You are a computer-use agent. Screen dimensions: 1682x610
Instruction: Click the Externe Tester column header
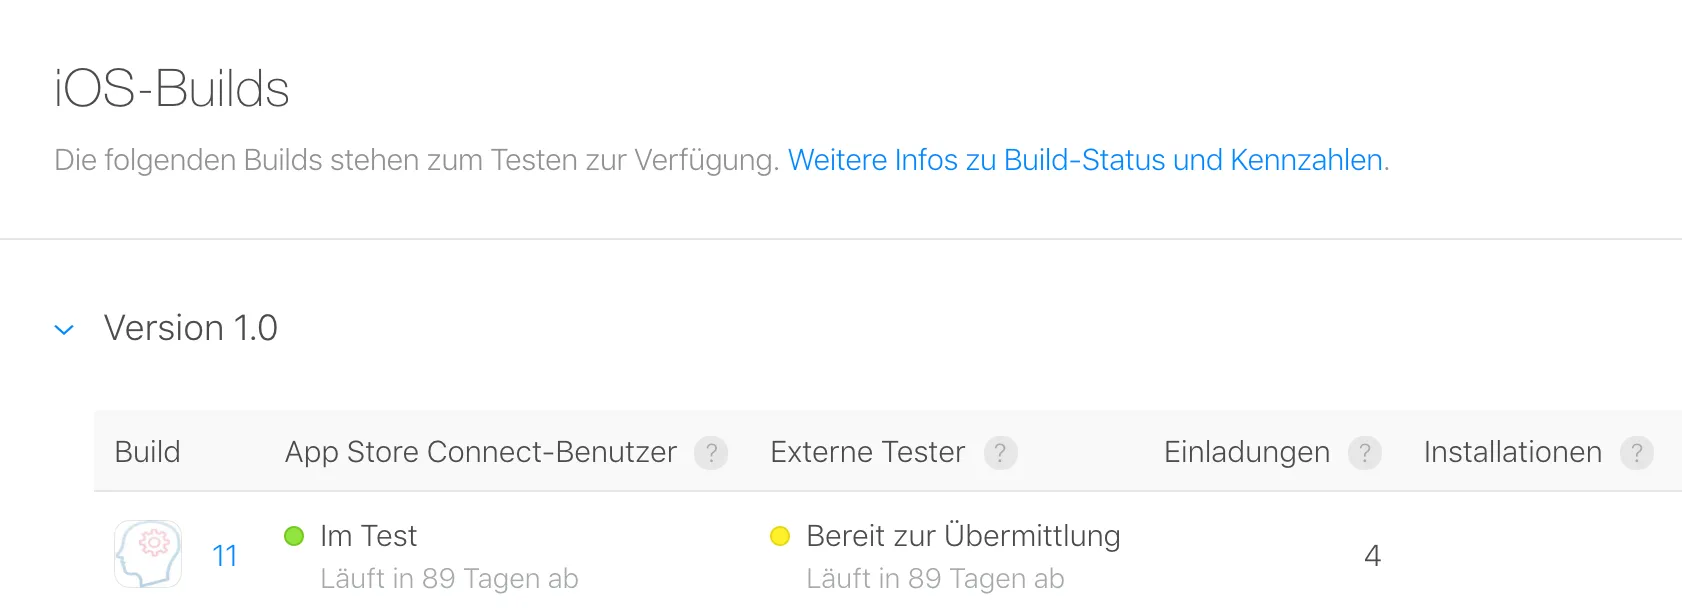point(867,452)
